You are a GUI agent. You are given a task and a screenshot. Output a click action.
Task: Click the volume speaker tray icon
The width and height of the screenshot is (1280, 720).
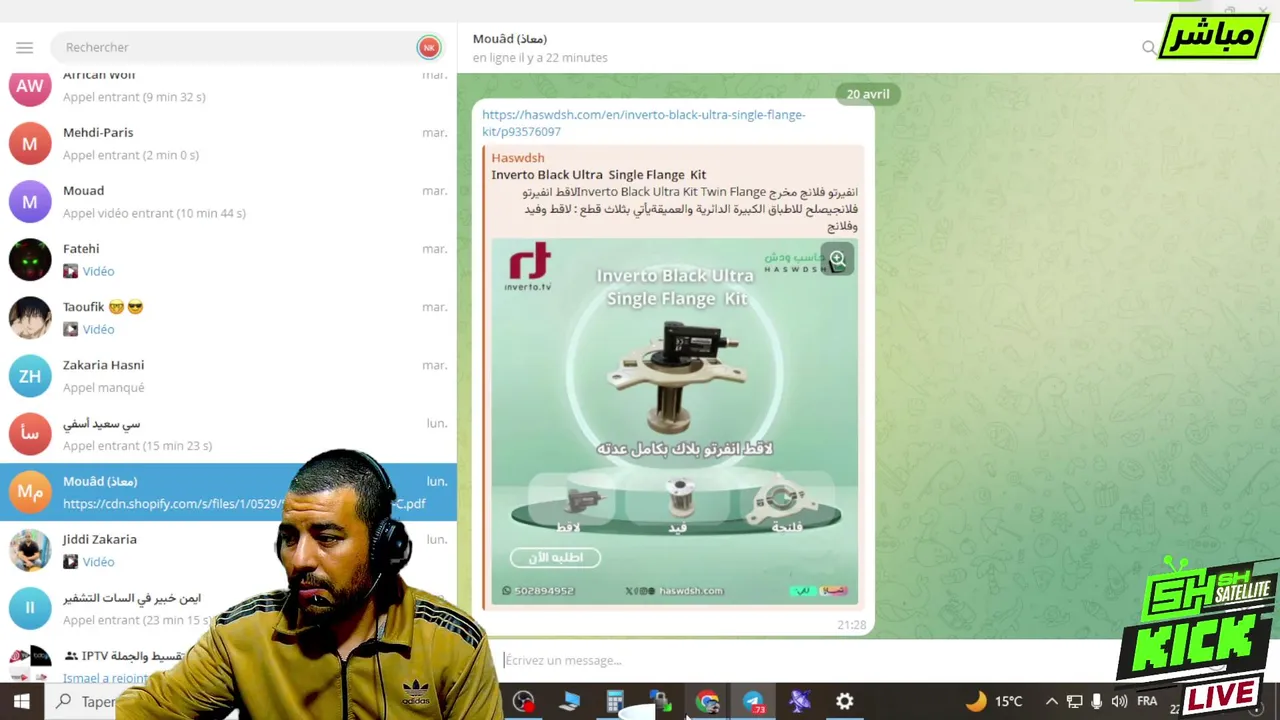coord(1119,701)
